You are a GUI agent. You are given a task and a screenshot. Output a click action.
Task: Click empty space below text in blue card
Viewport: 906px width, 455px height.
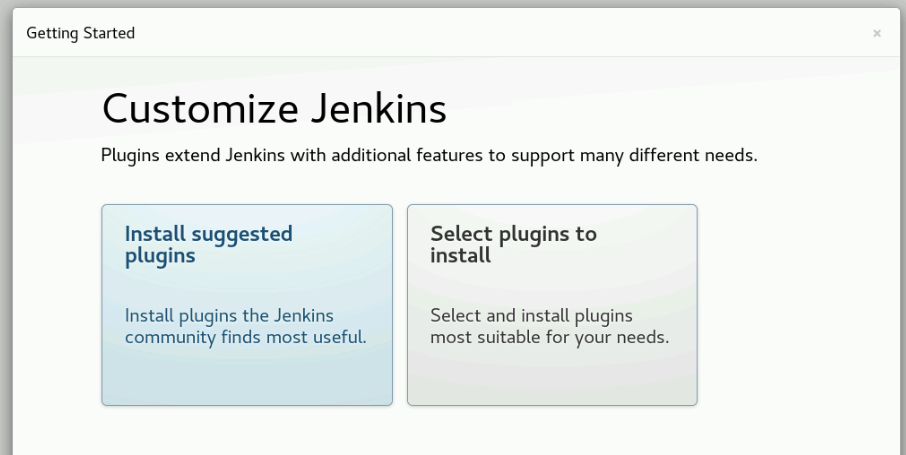pos(247,378)
